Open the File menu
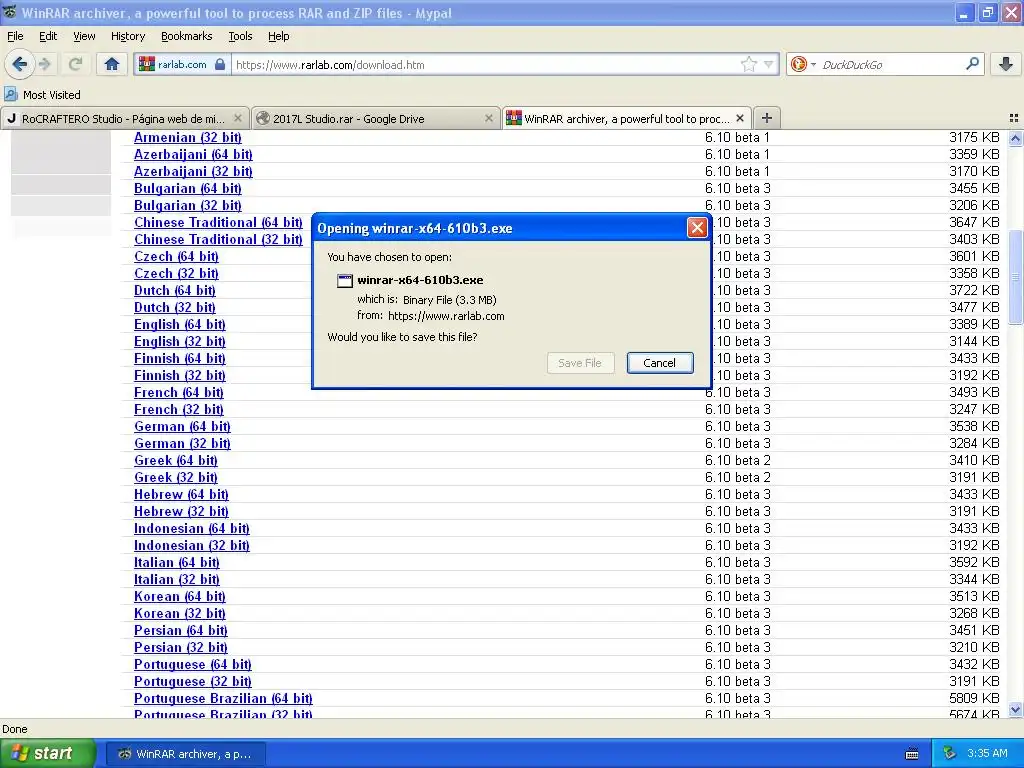The width and height of the screenshot is (1024, 768). [15, 36]
